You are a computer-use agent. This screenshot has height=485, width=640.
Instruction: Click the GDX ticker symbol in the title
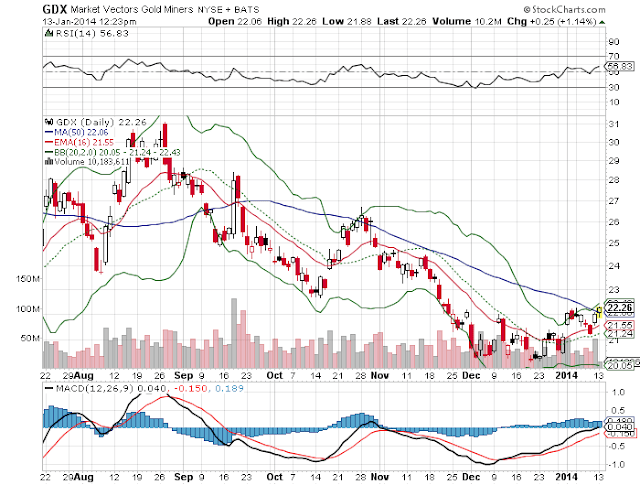[x=55, y=9]
